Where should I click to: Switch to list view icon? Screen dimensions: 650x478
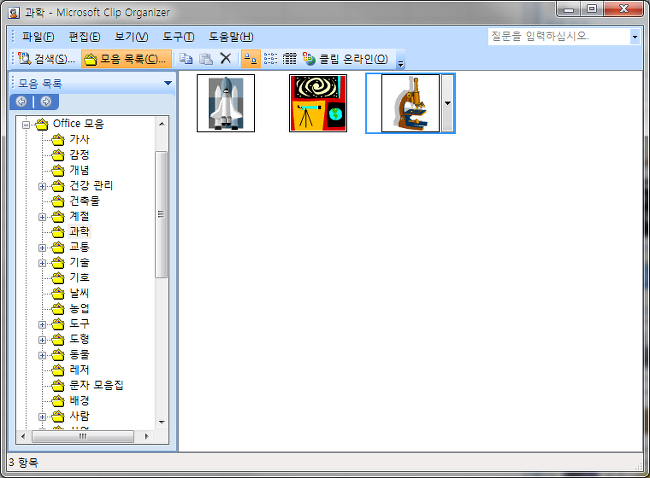[x=270, y=59]
